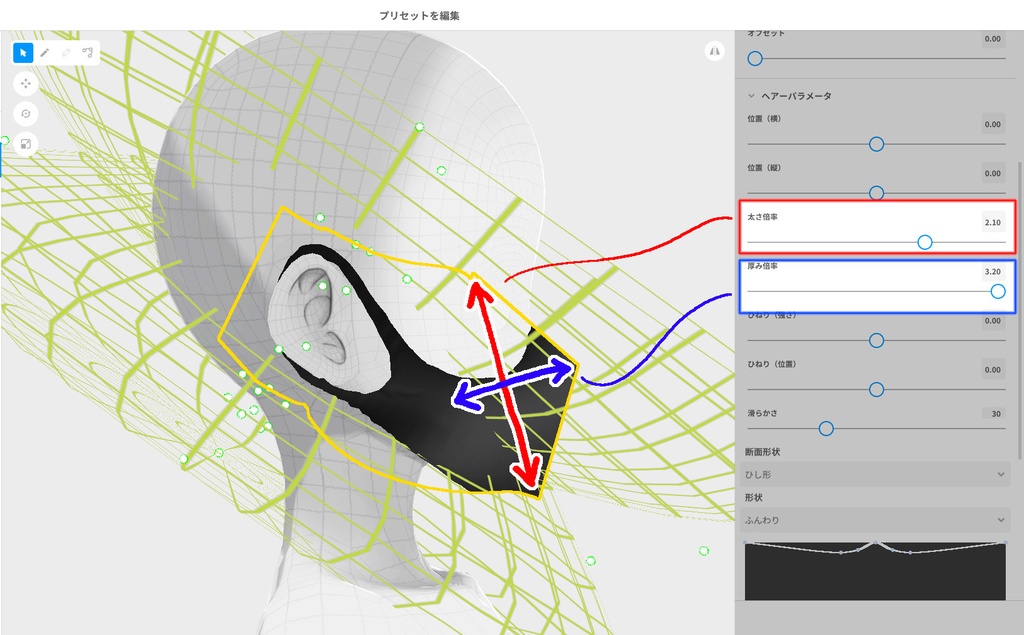Edit the 位置（縦） value field
This screenshot has width=1024, height=635.
993,173
